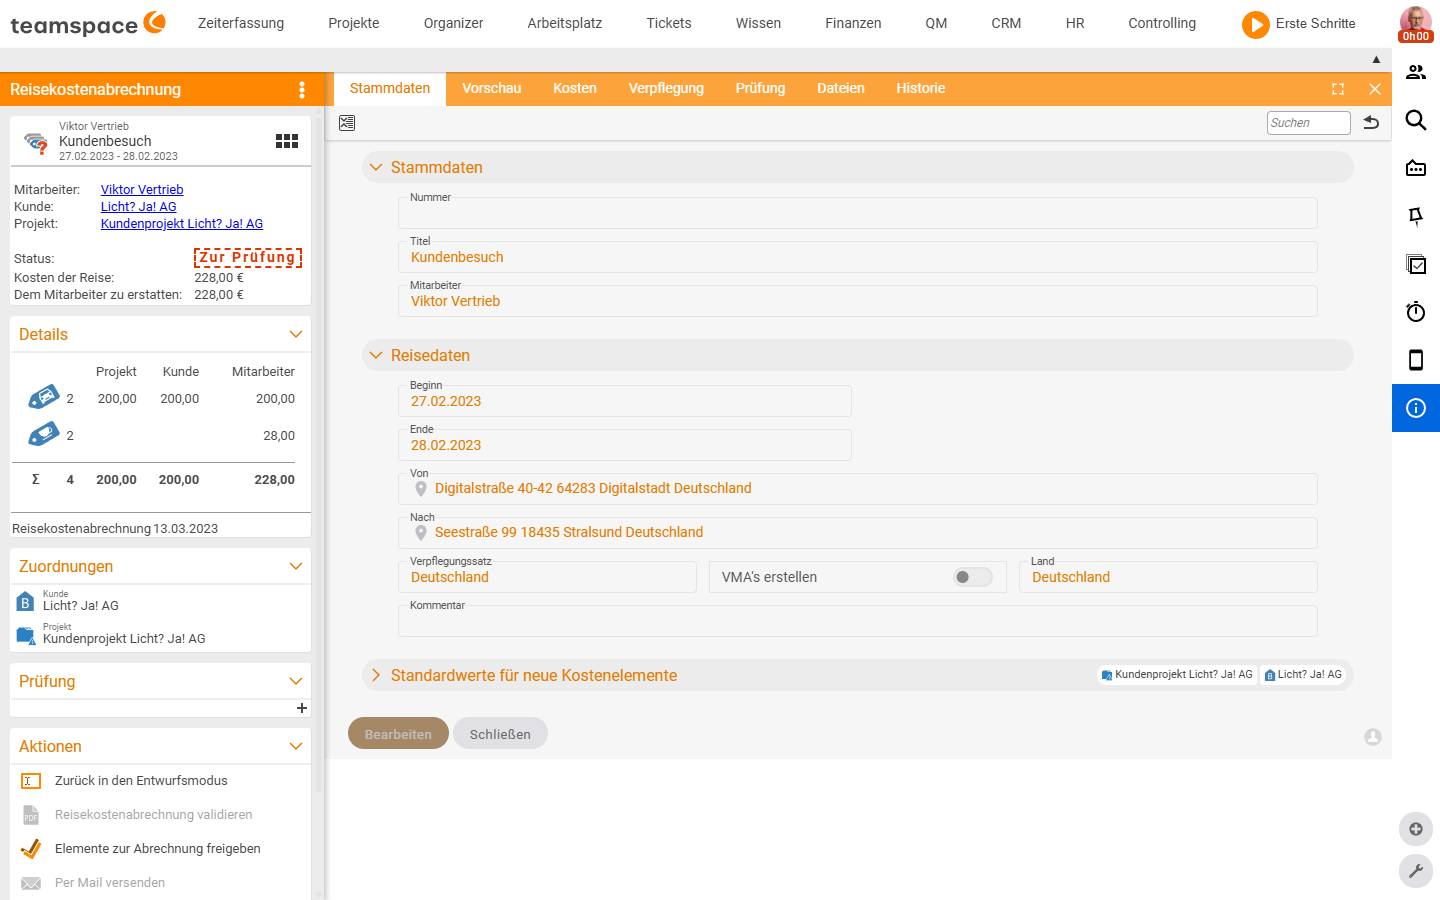Open the Land Deutschland dropdown
The width and height of the screenshot is (1440, 900).
(1168, 577)
